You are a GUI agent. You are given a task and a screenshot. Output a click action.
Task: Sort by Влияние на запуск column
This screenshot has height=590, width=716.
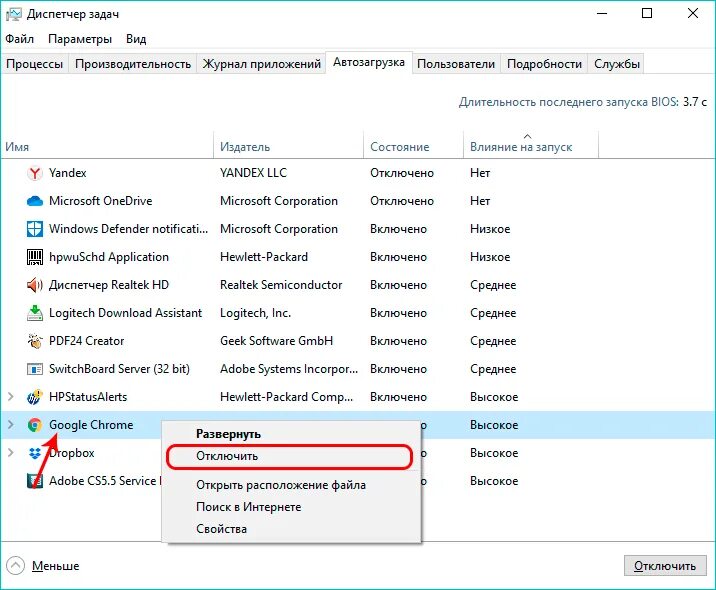pos(531,147)
